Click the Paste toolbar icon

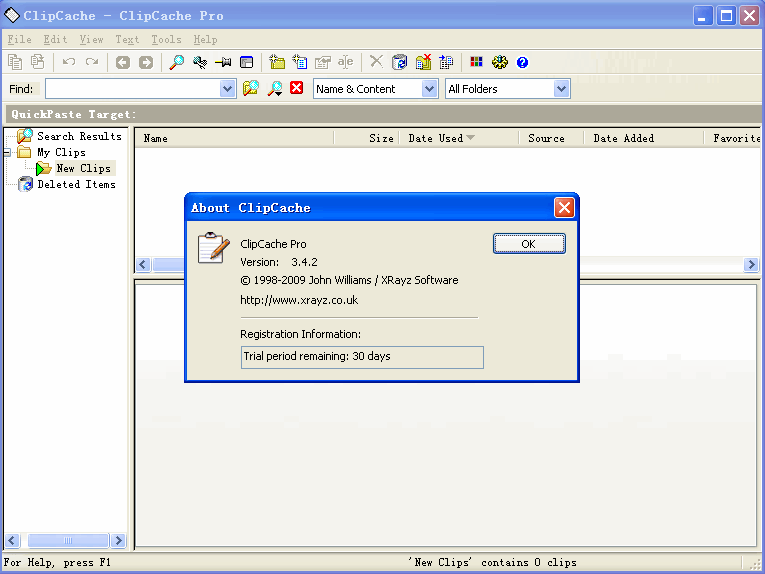[38, 62]
